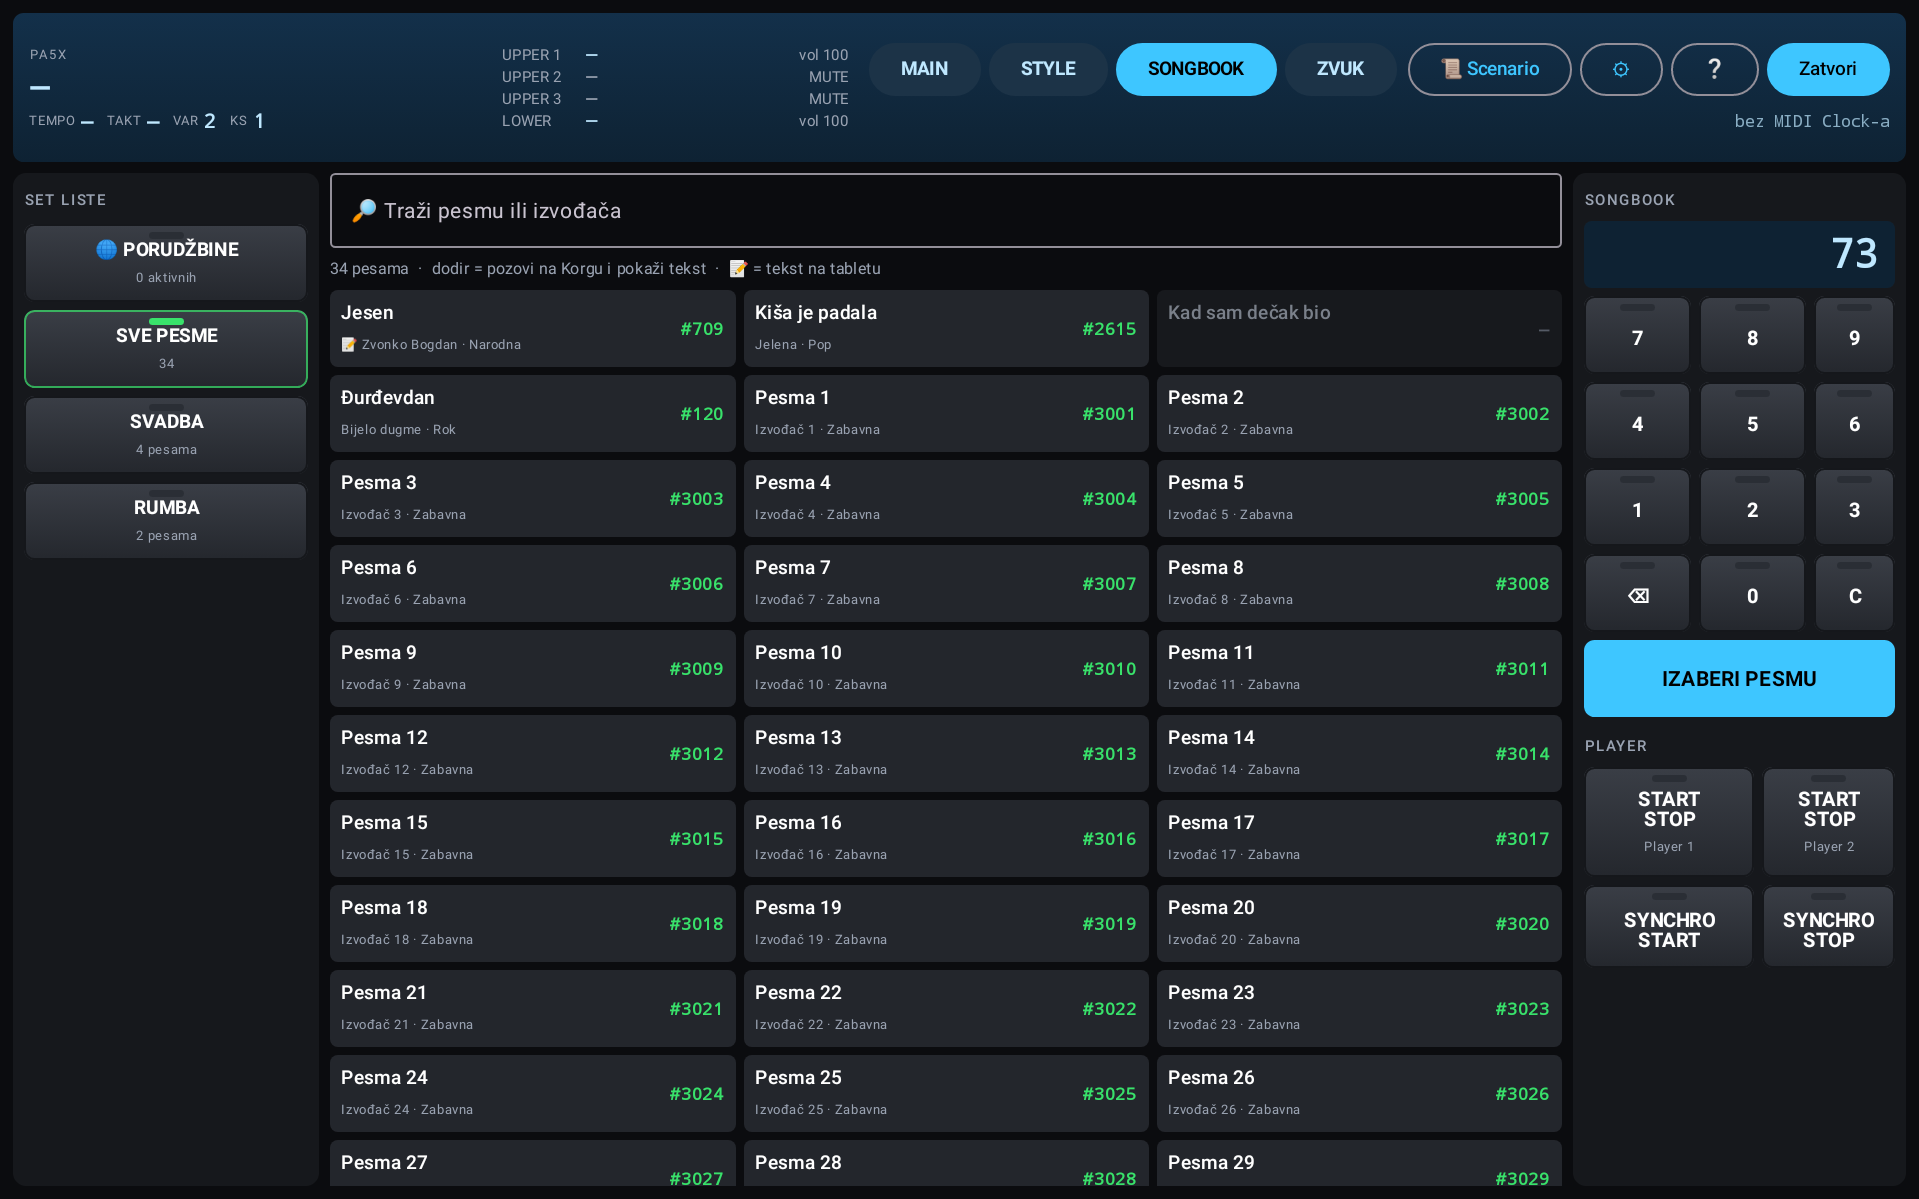Select the RUMBA set list
Screen dimensions: 1919x1199
coord(166,520)
